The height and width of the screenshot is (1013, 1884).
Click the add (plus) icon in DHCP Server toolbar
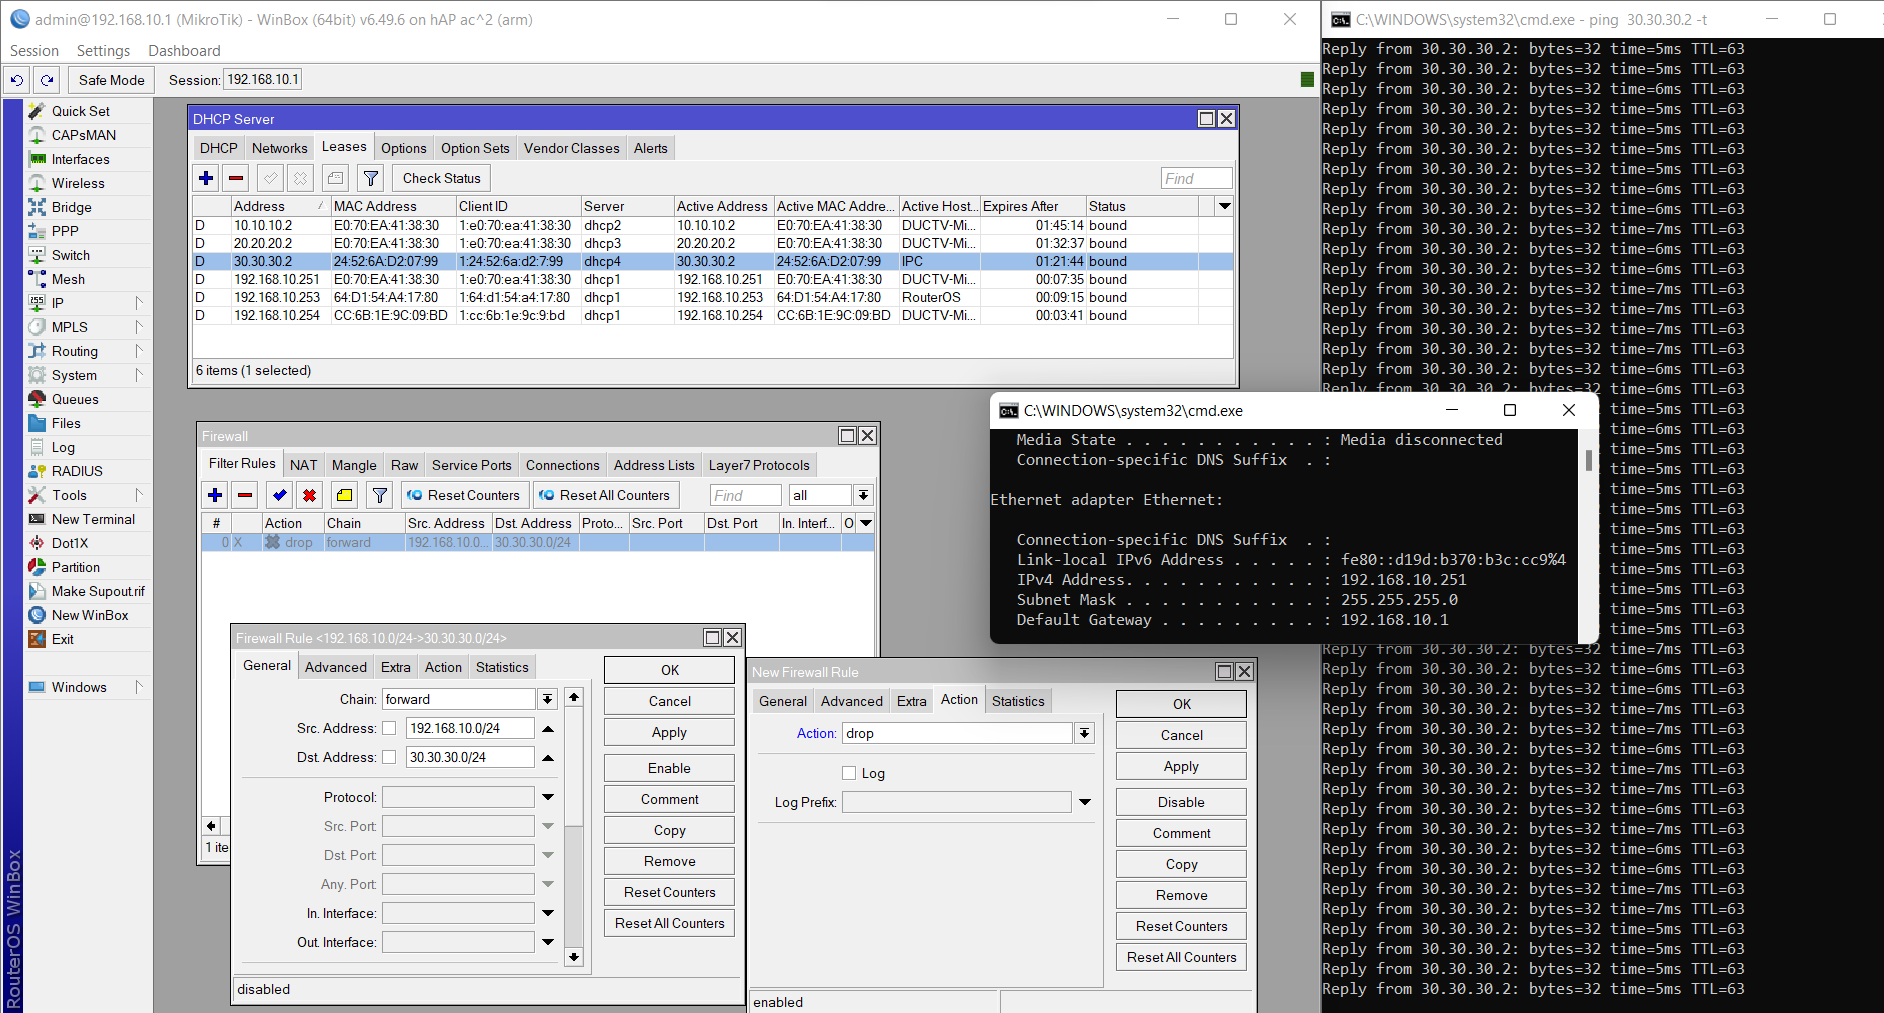[x=206, y=178]
